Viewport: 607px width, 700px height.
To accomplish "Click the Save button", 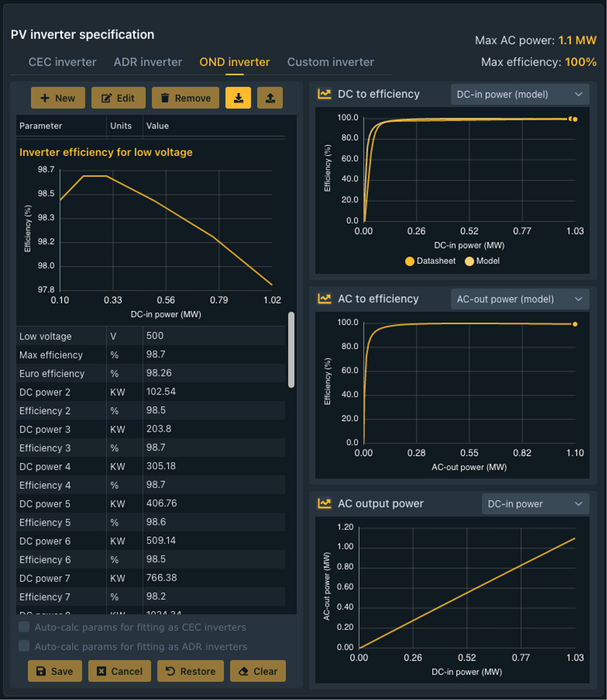I will click(x=53, y=671).
